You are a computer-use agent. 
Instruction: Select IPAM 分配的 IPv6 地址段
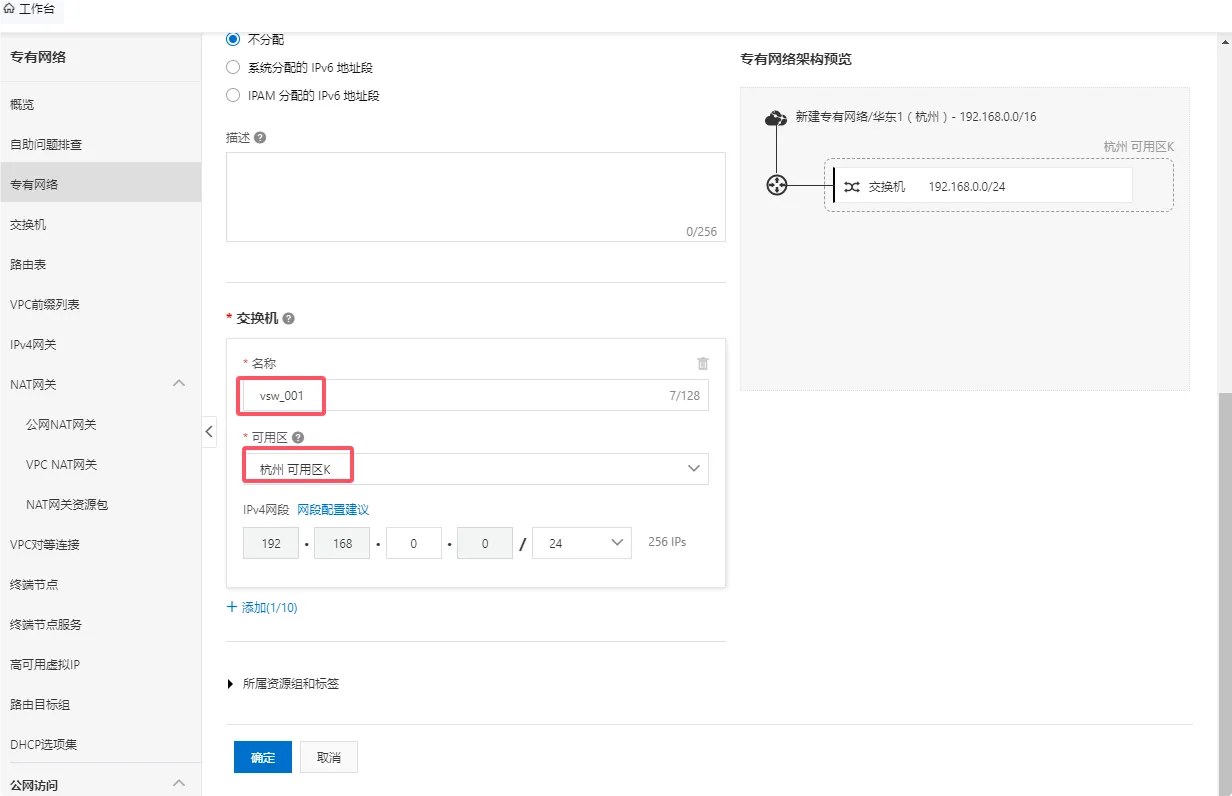[232, 95]
